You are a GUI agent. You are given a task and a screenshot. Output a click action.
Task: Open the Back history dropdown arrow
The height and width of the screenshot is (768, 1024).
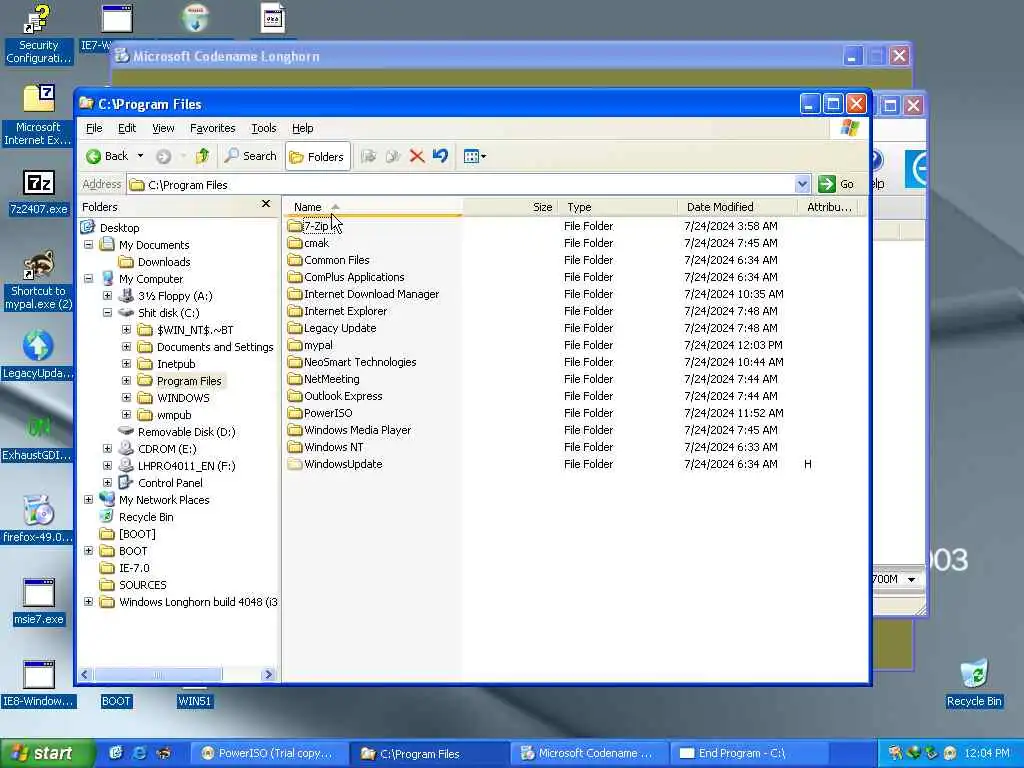point(140,156)
